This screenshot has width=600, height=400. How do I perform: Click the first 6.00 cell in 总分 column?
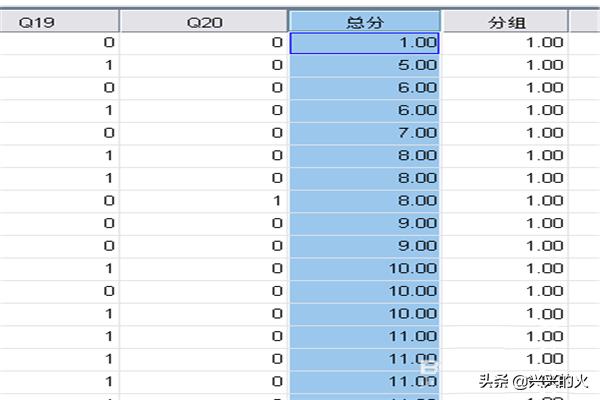pos(365,88)
